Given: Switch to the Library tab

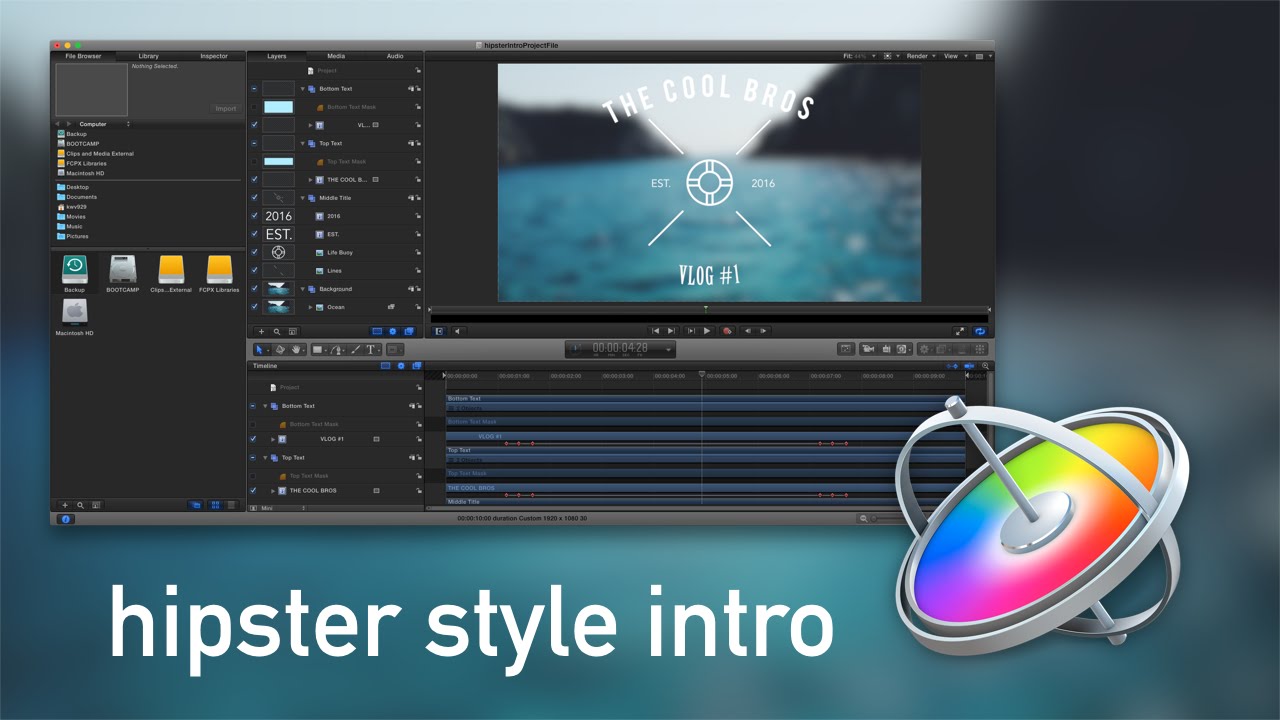Looking at the screenshot, I should 148,56.
